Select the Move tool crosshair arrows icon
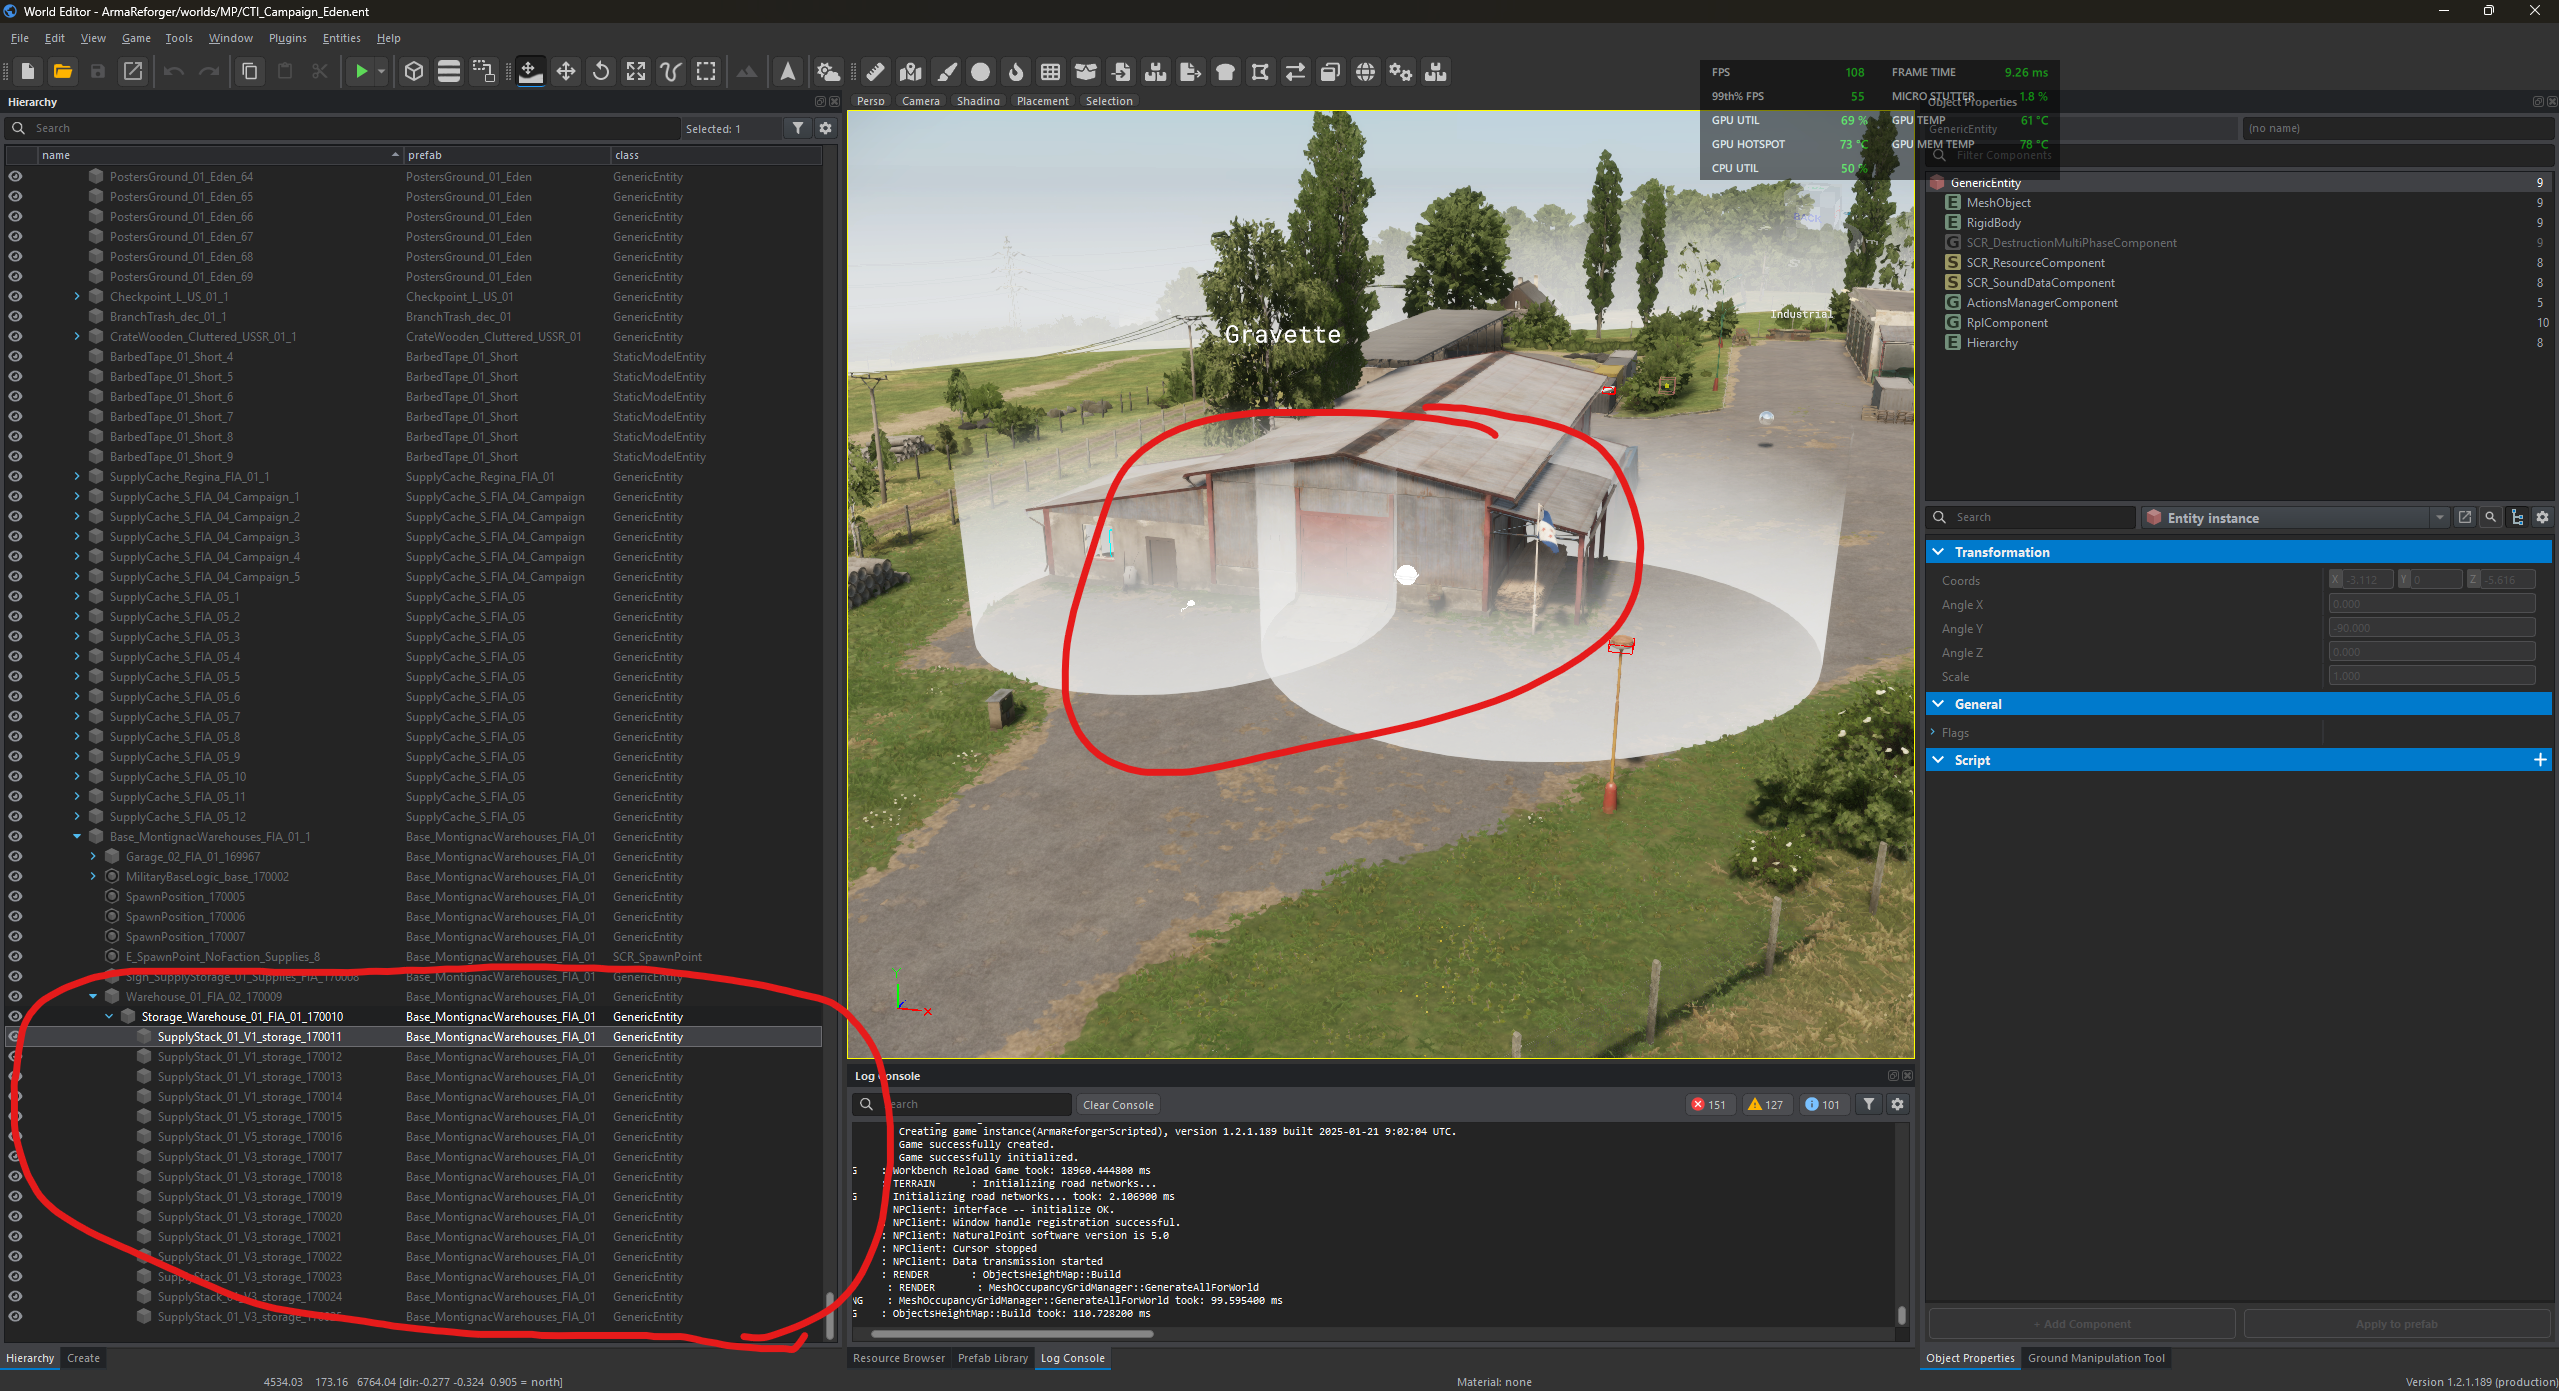The width and height of the screenshot is (2559, 1391). (x=566, y=71)
